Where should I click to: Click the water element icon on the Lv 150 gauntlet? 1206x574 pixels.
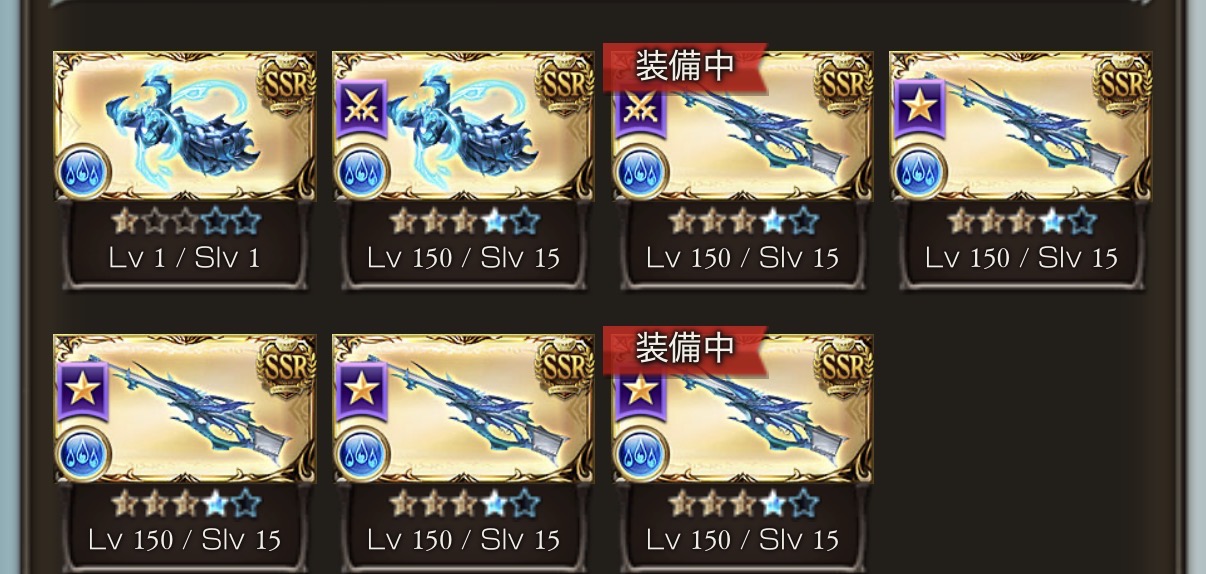362,172
